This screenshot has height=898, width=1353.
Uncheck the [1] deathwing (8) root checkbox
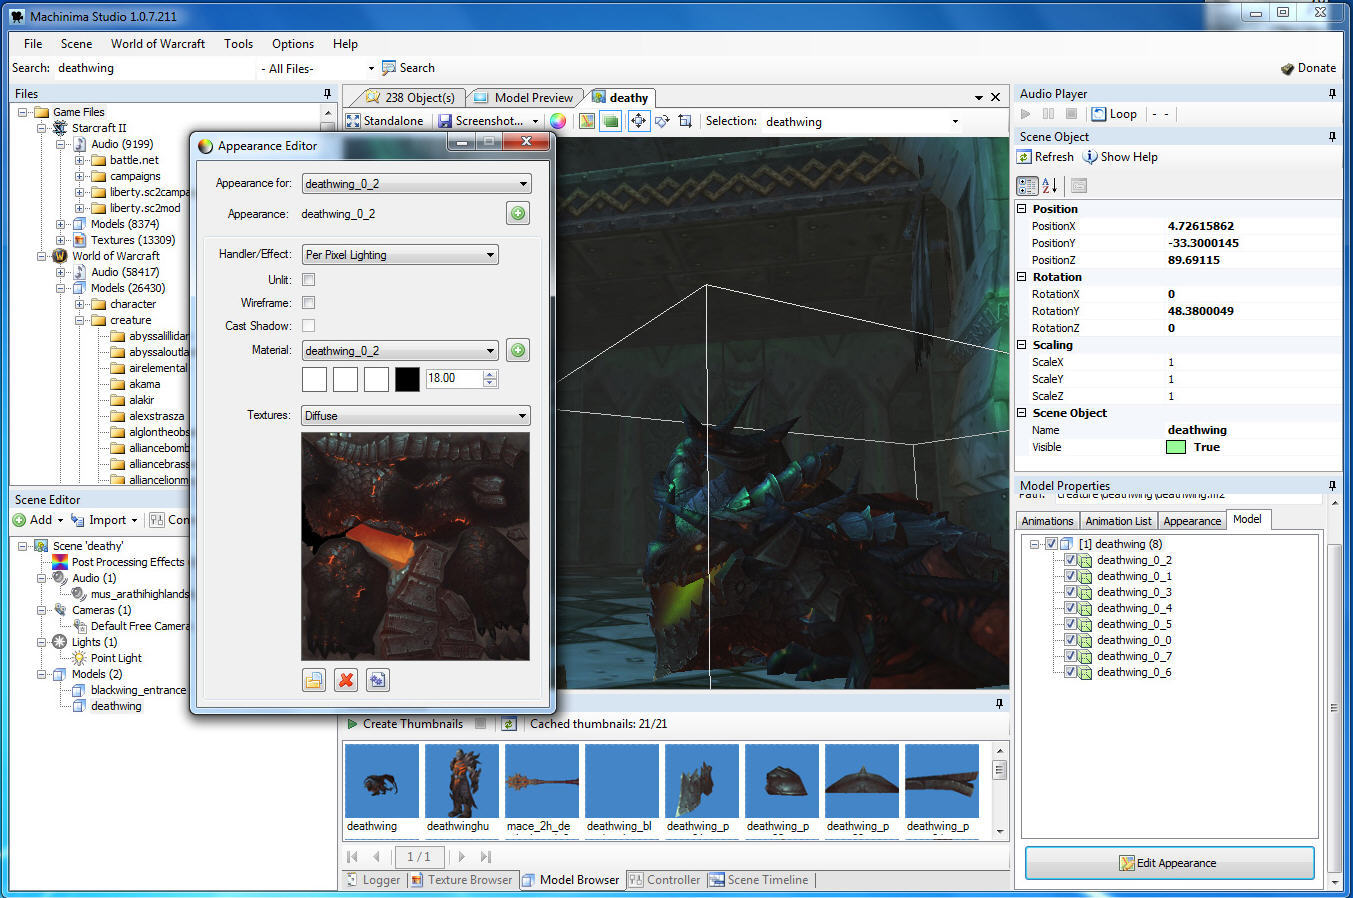click(x=1051, y=544)
